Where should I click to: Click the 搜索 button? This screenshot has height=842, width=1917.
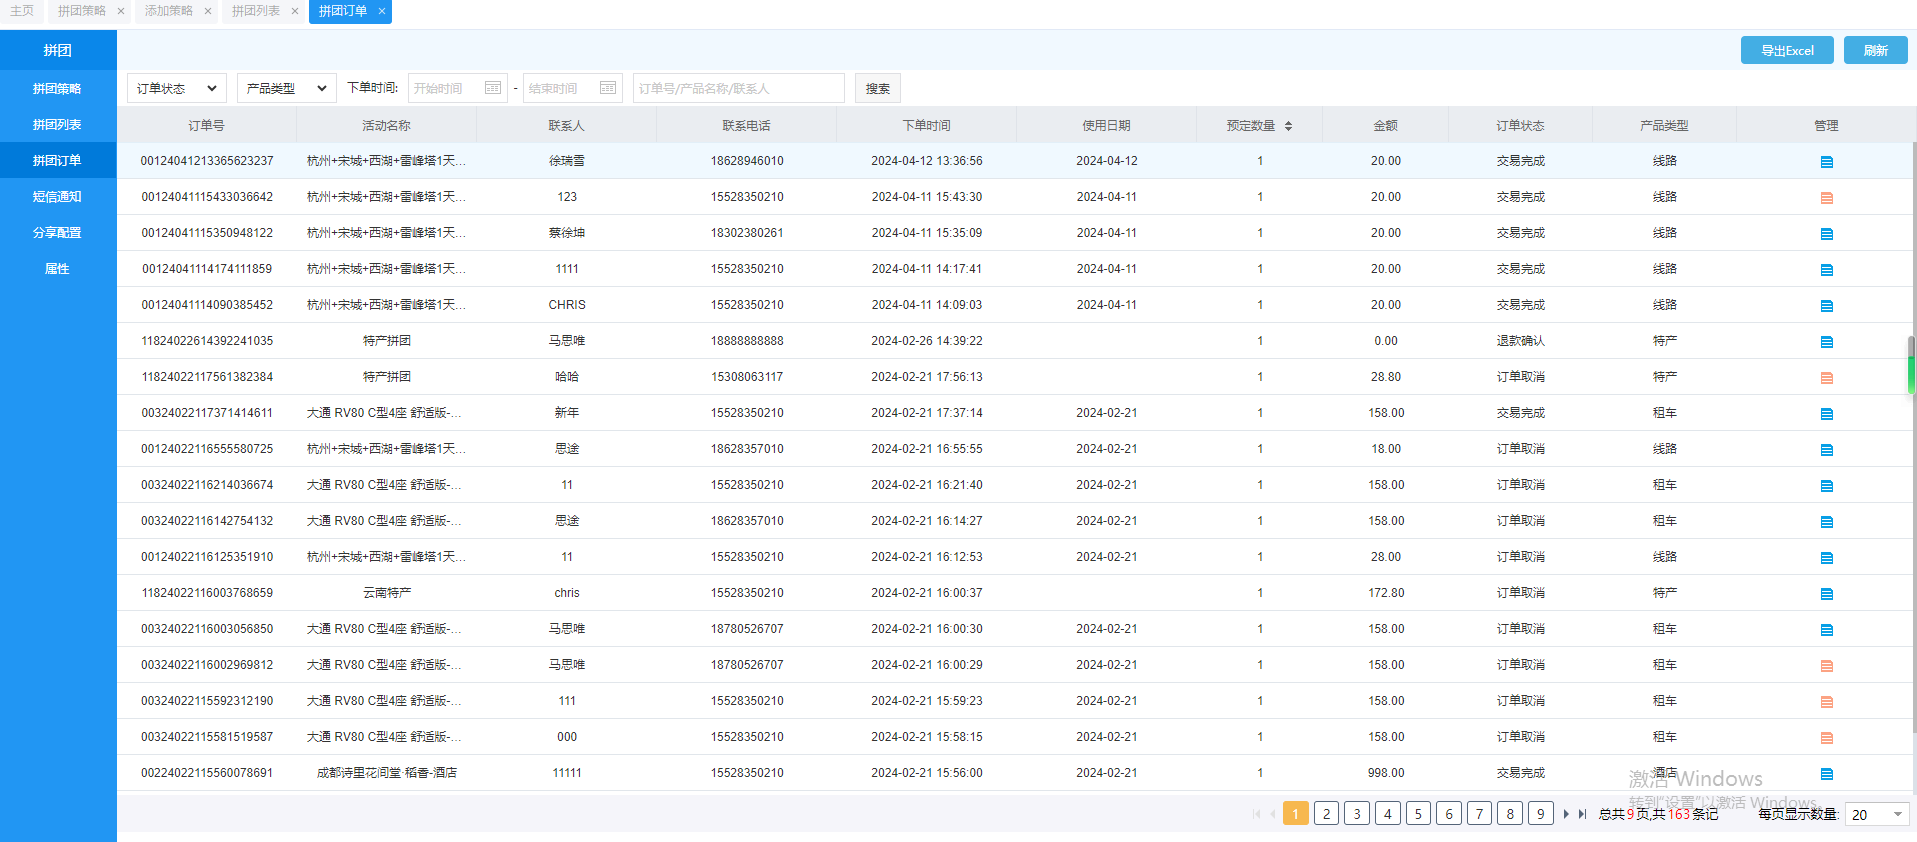877,88
